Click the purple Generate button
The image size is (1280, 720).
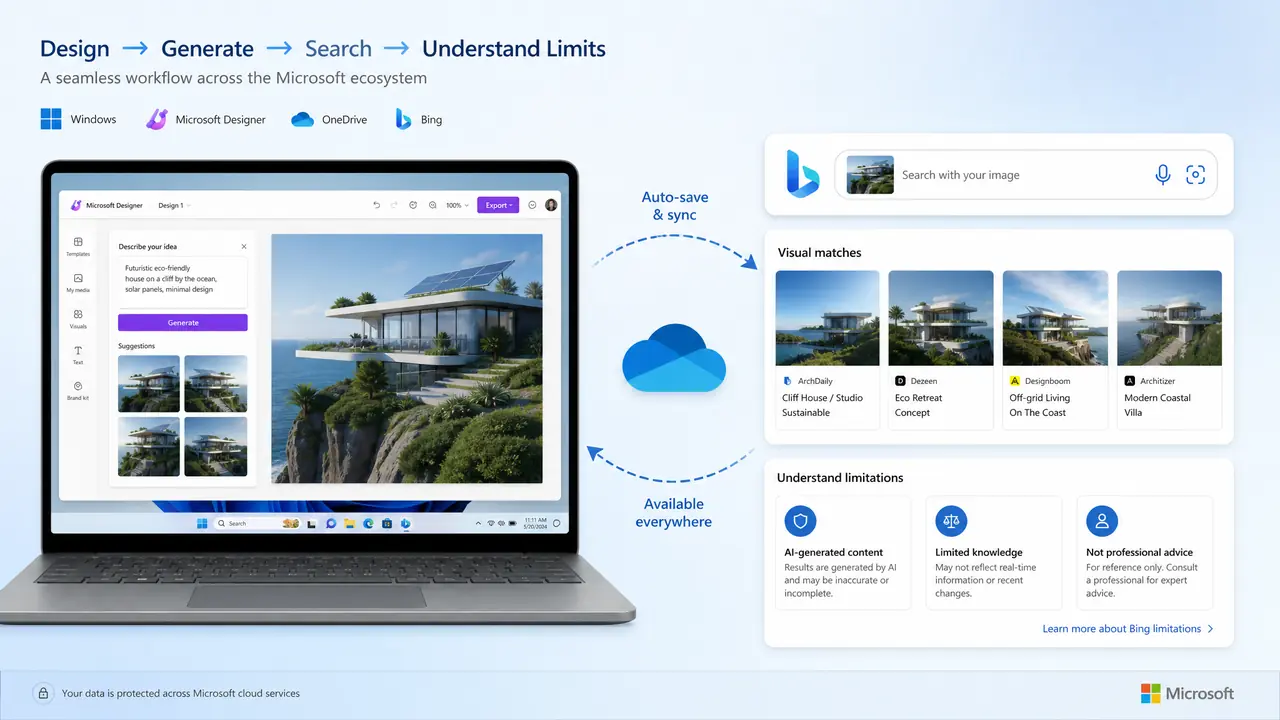coord(183,323)
